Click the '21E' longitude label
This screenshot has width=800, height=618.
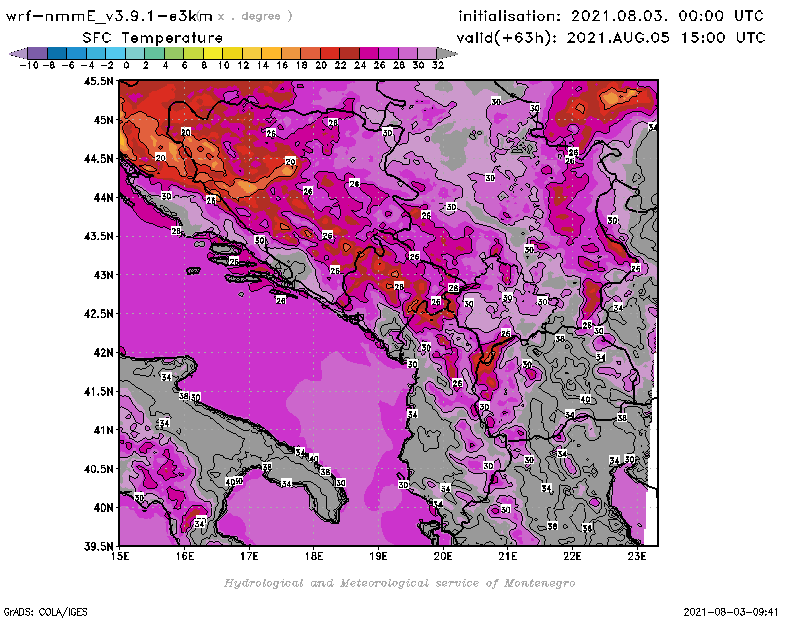pos(508,556)
